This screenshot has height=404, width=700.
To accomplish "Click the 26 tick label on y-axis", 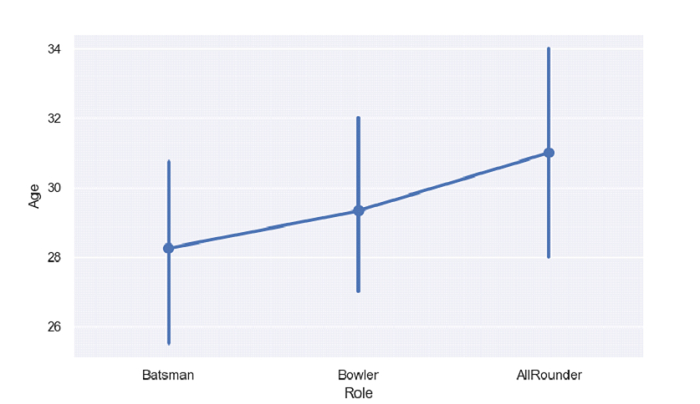I will pos(54,327).
